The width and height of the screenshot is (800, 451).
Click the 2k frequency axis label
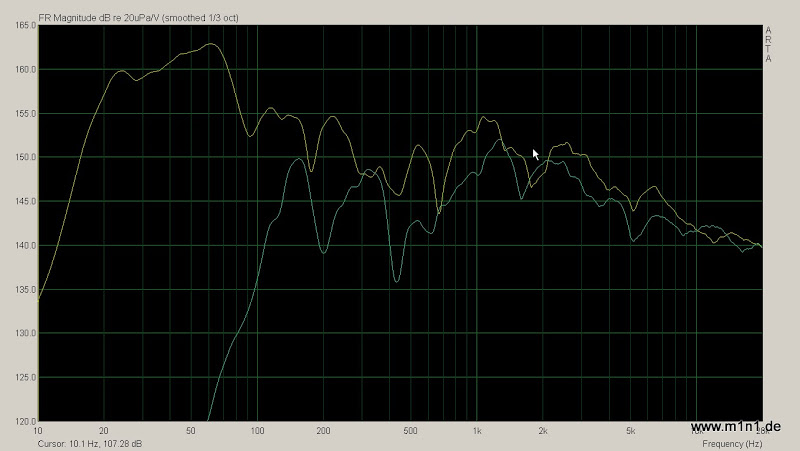click(x=543, y=432)
